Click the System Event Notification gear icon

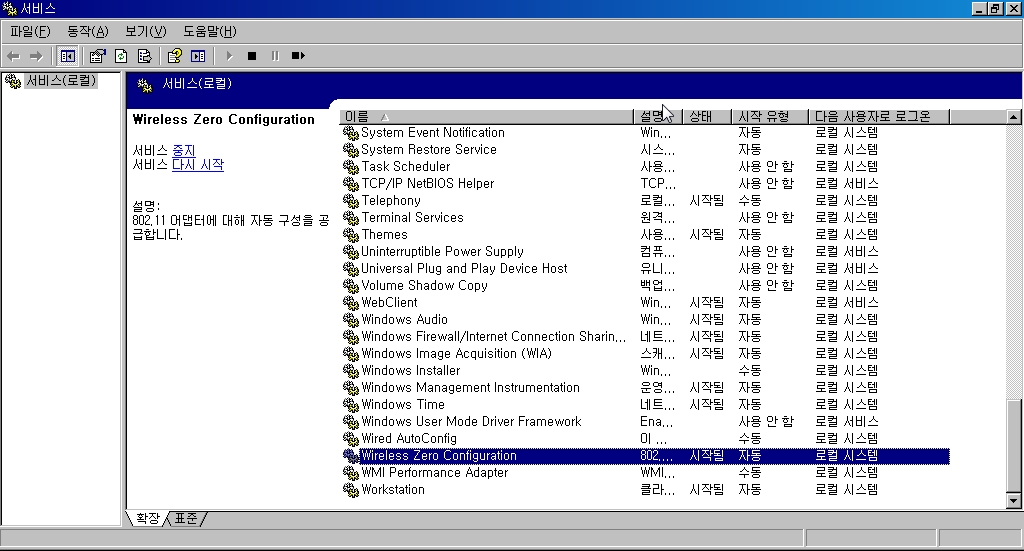click(x=351, y=133)
